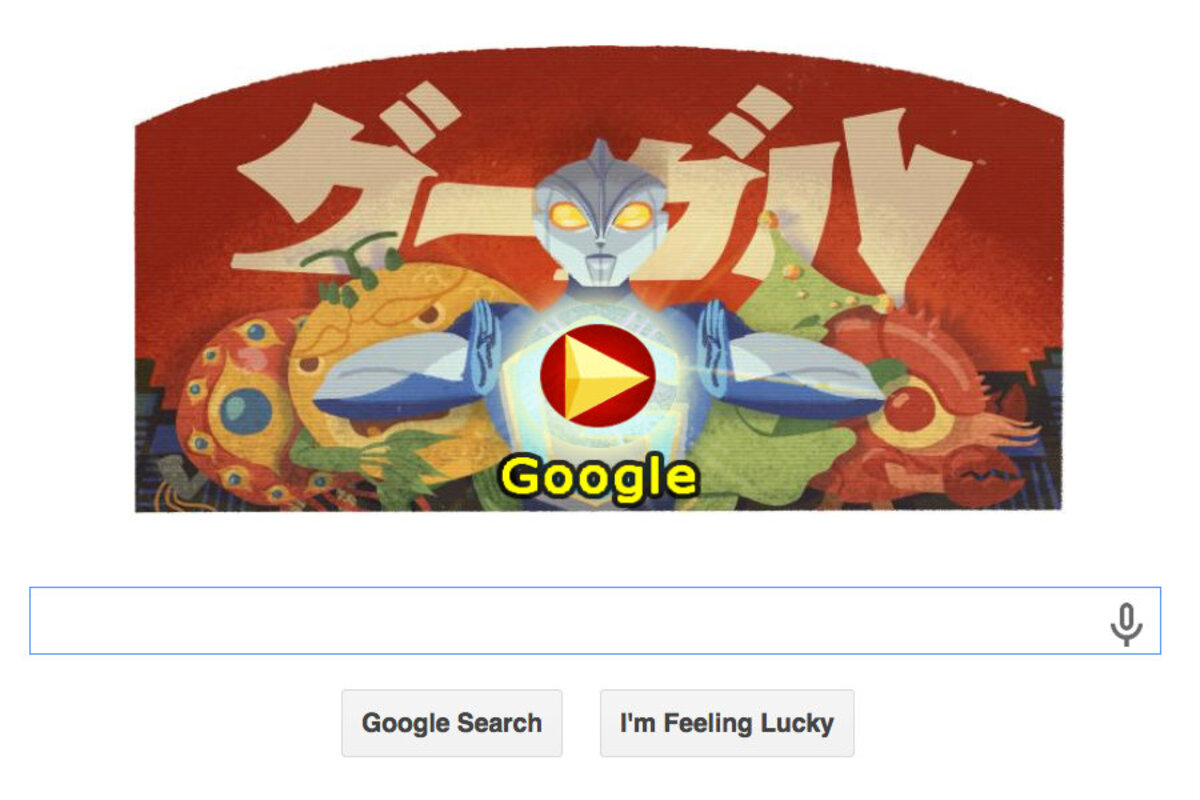Click the silver hero's helmeted face

[x=597, y=213]
